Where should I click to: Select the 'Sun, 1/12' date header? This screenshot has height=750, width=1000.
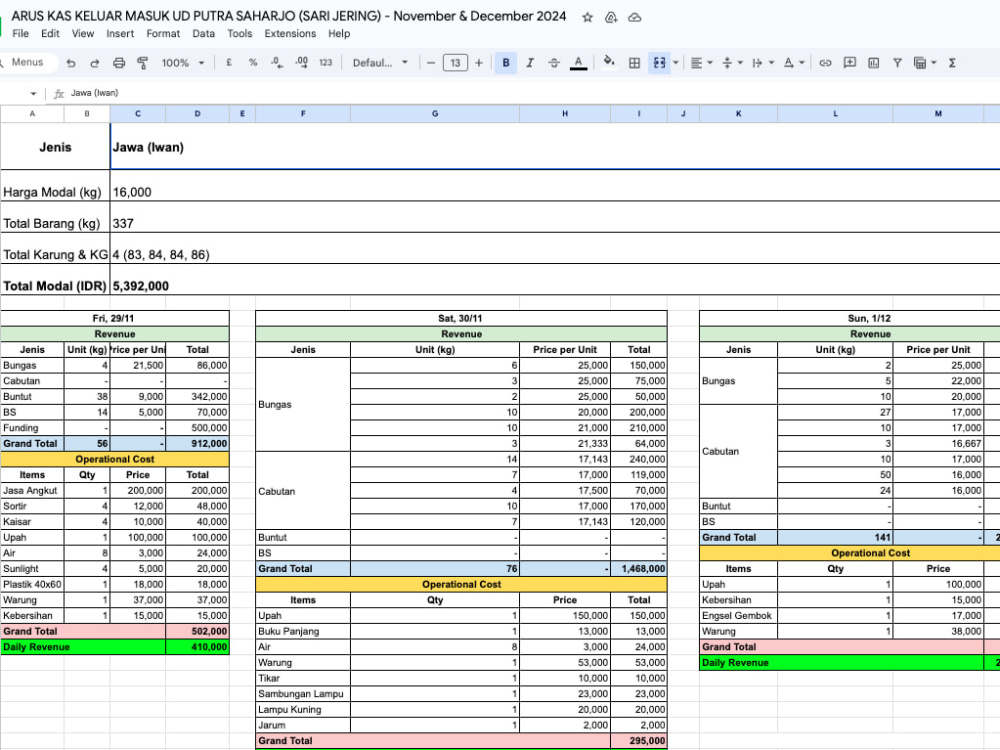[x=850, y=318]
